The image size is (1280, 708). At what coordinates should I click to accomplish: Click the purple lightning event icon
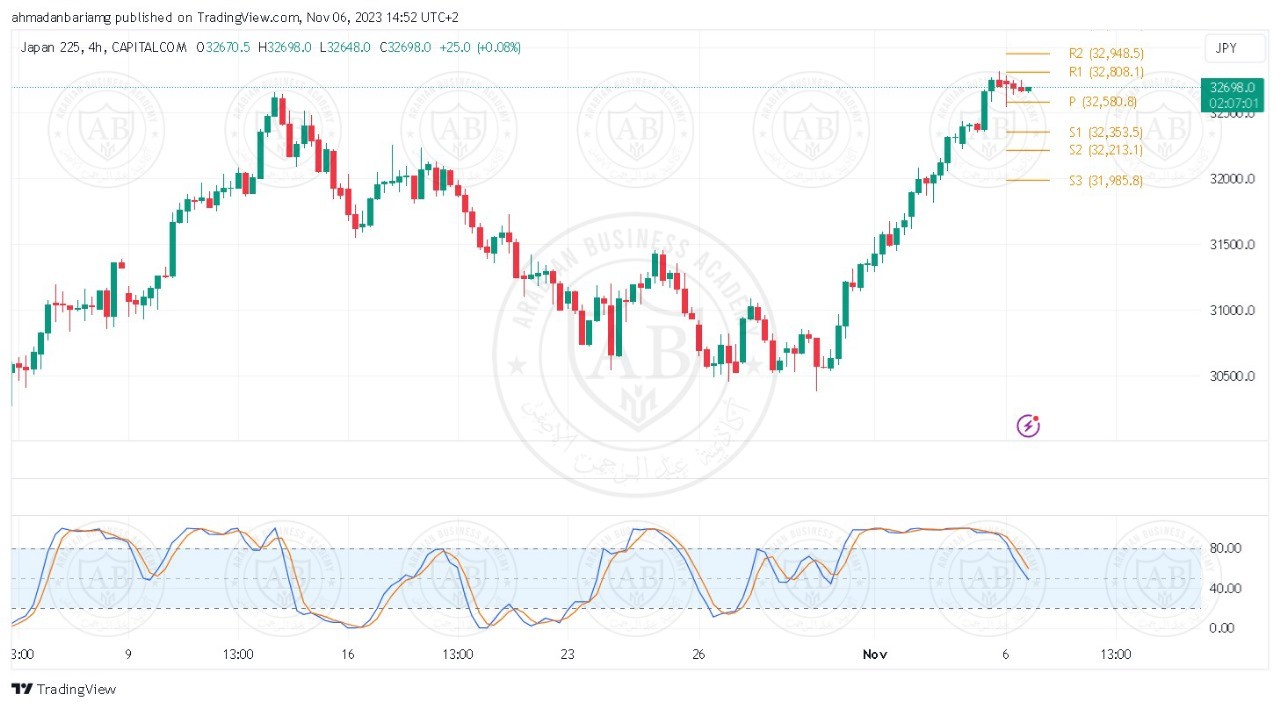[1028, 427]
